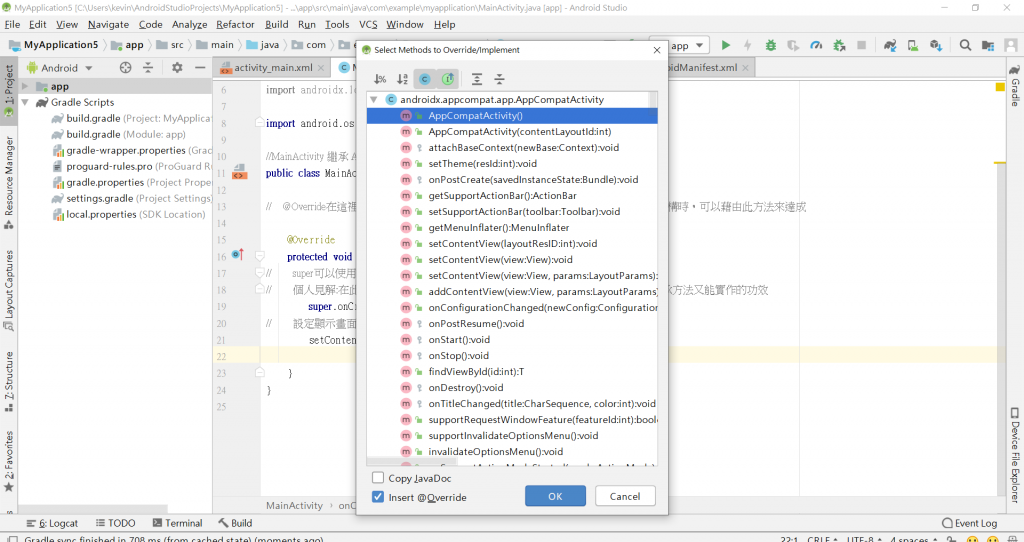Open the AVD Manager icon
This screenshot has width=1024, height=542.
pos(913,46)
